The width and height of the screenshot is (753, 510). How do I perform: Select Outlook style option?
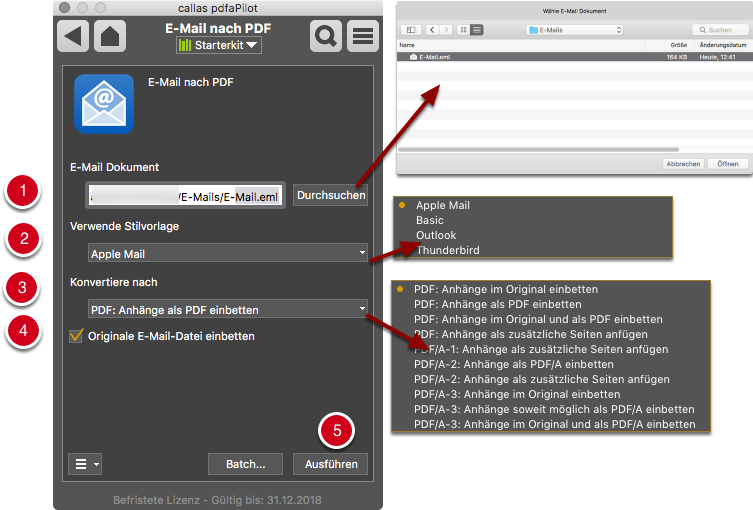pos(532,235)
